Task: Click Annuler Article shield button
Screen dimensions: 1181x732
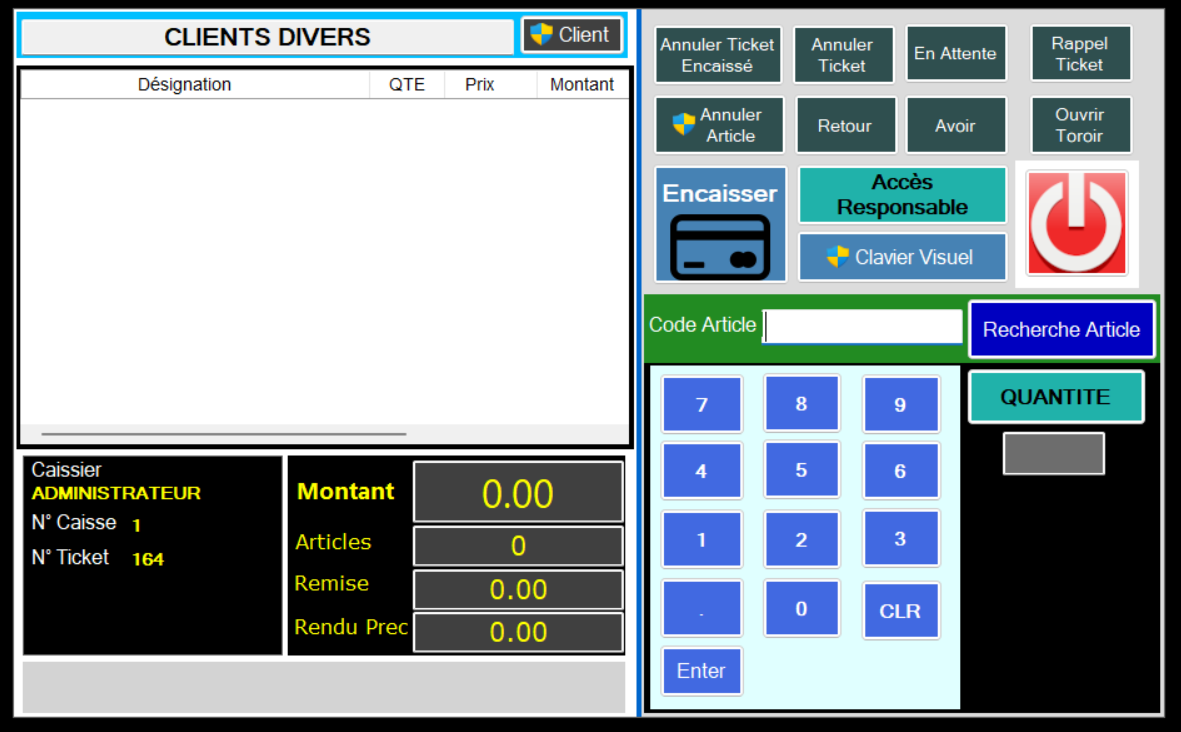Action: (719, 125)
